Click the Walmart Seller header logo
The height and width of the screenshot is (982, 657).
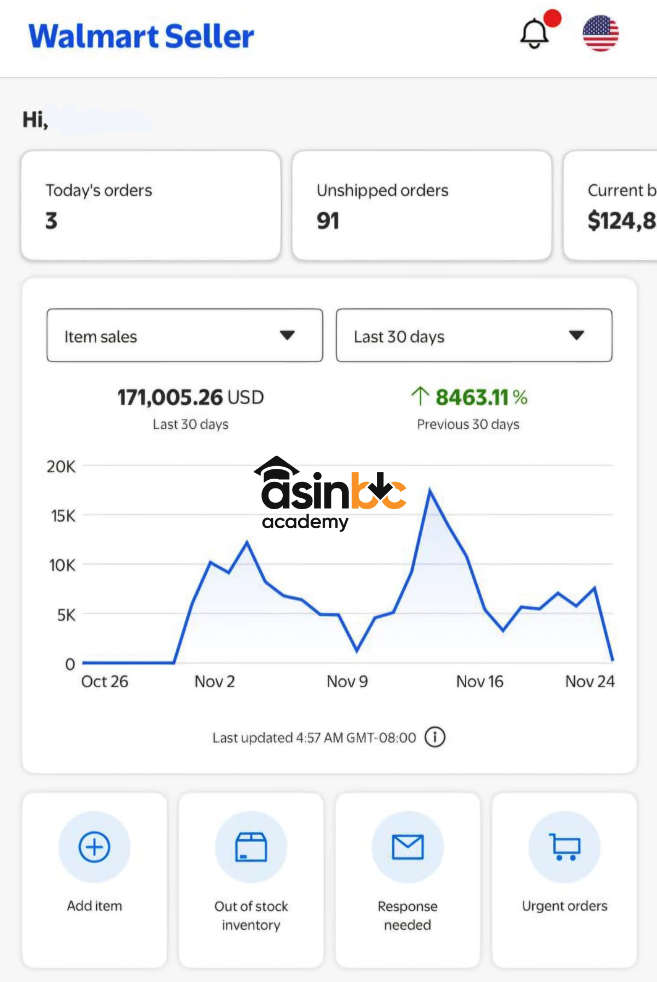141,36
